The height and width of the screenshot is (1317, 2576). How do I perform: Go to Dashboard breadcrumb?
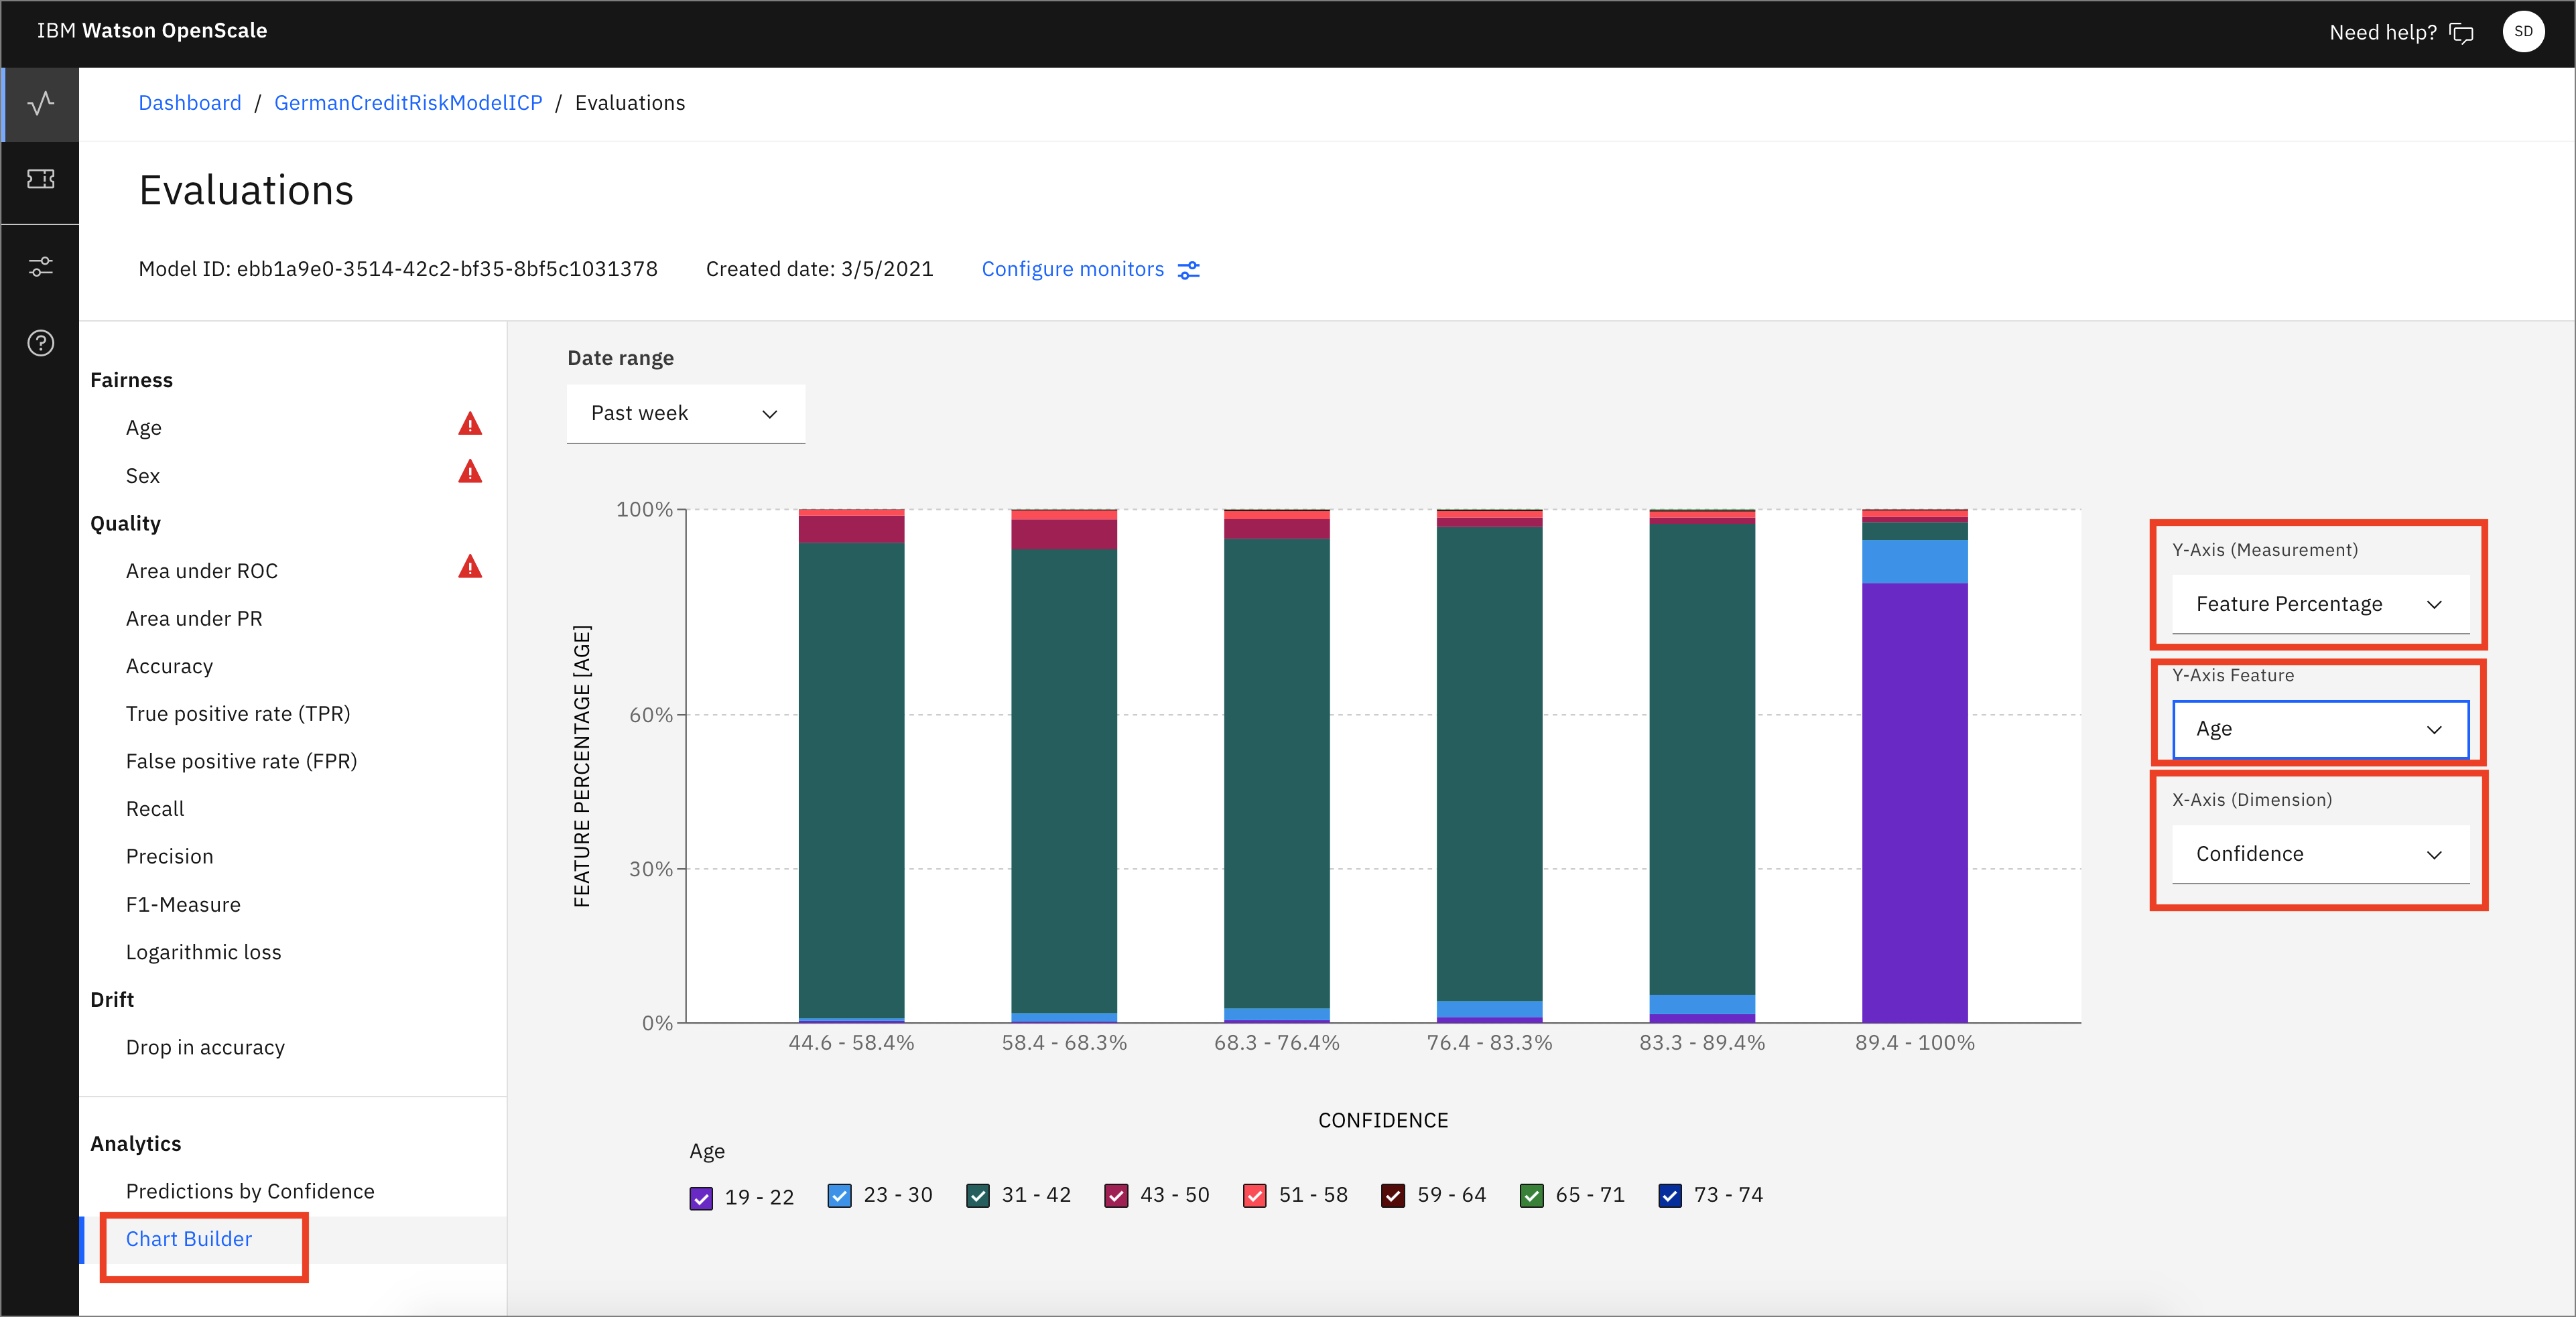pos(190,103)
